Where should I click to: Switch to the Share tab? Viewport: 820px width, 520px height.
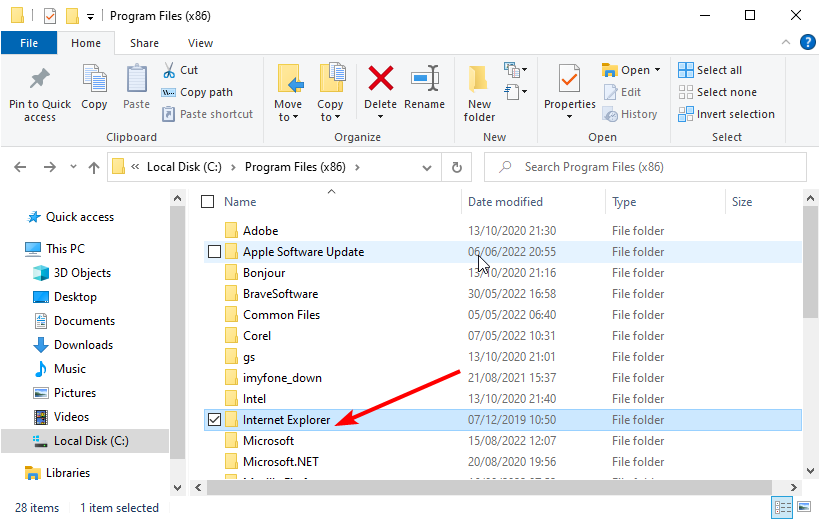pyautogui.click(x=144, y=43)
